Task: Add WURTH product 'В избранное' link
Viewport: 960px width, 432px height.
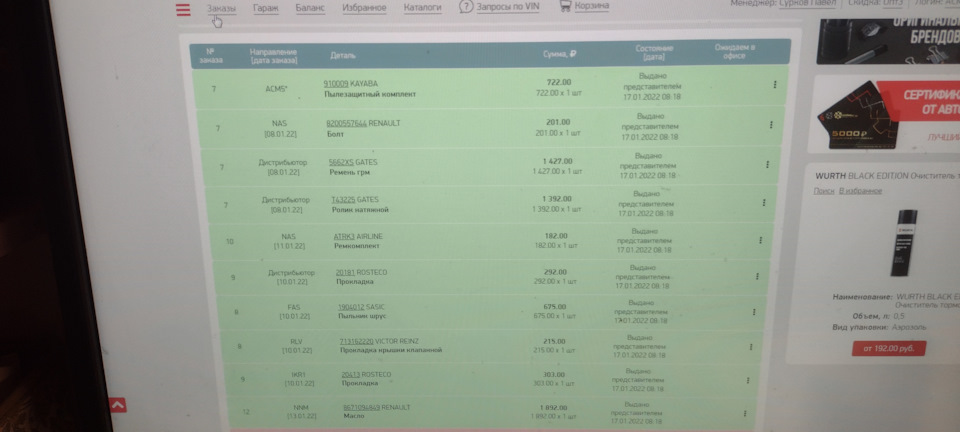Action: pos(860,191)
